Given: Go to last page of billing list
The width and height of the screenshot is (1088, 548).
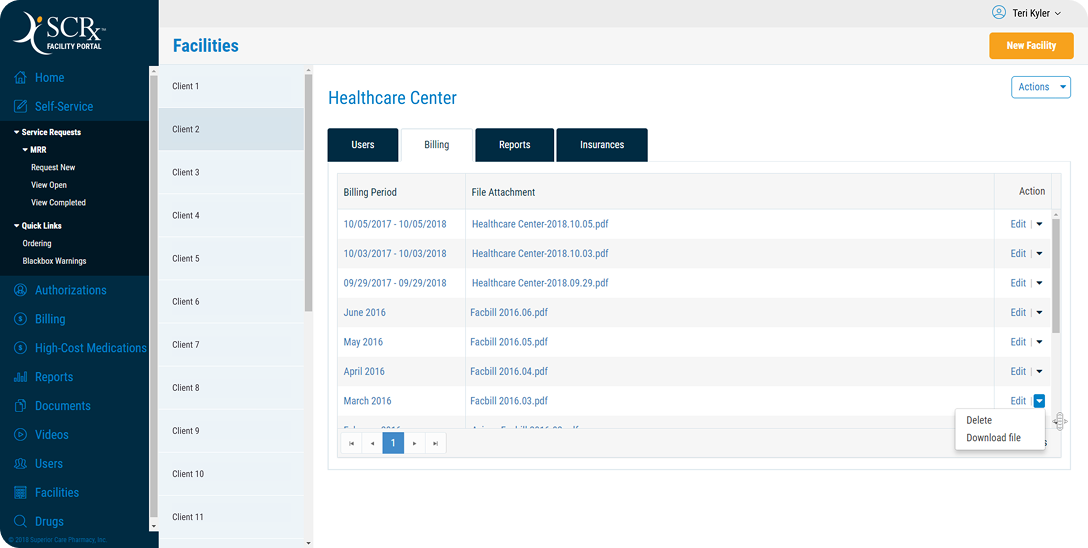Looking at the screenshot, I should [x=435, y=443].
